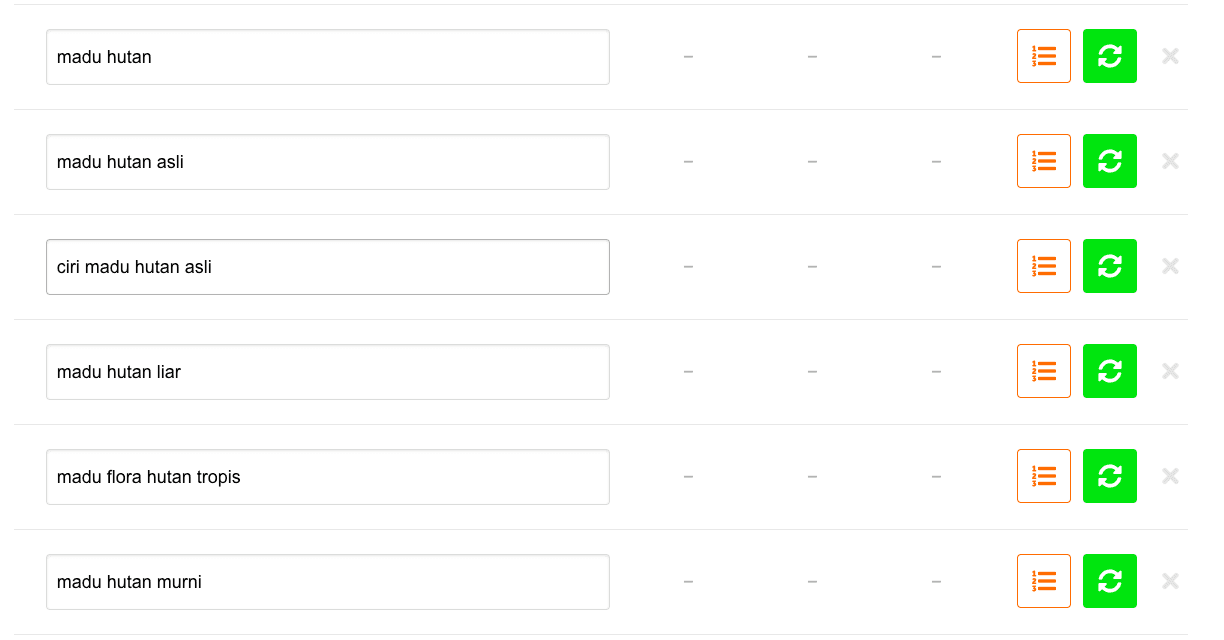Open ranking list for 'madu hutan'
This screenshot has height=640, width=1224.
(1043, 56)
